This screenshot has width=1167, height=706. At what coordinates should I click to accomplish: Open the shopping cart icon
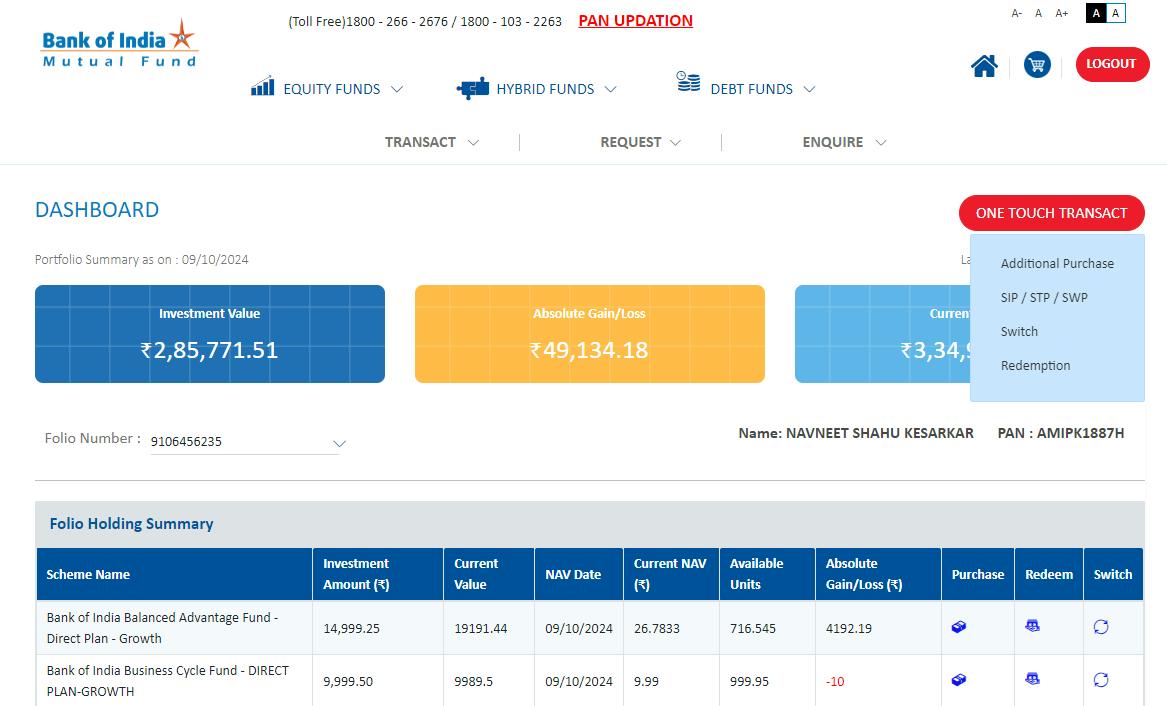1037,65
